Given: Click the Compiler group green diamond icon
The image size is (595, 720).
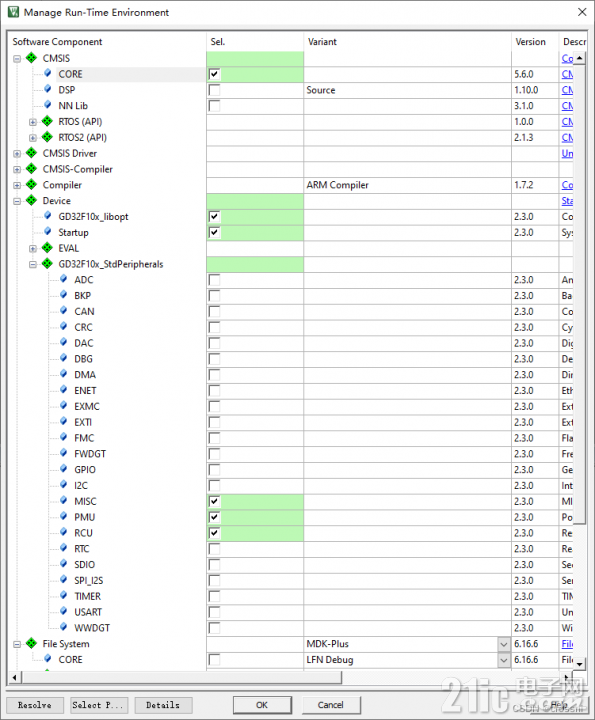Looking at the screenshot, I should point(31,185).
